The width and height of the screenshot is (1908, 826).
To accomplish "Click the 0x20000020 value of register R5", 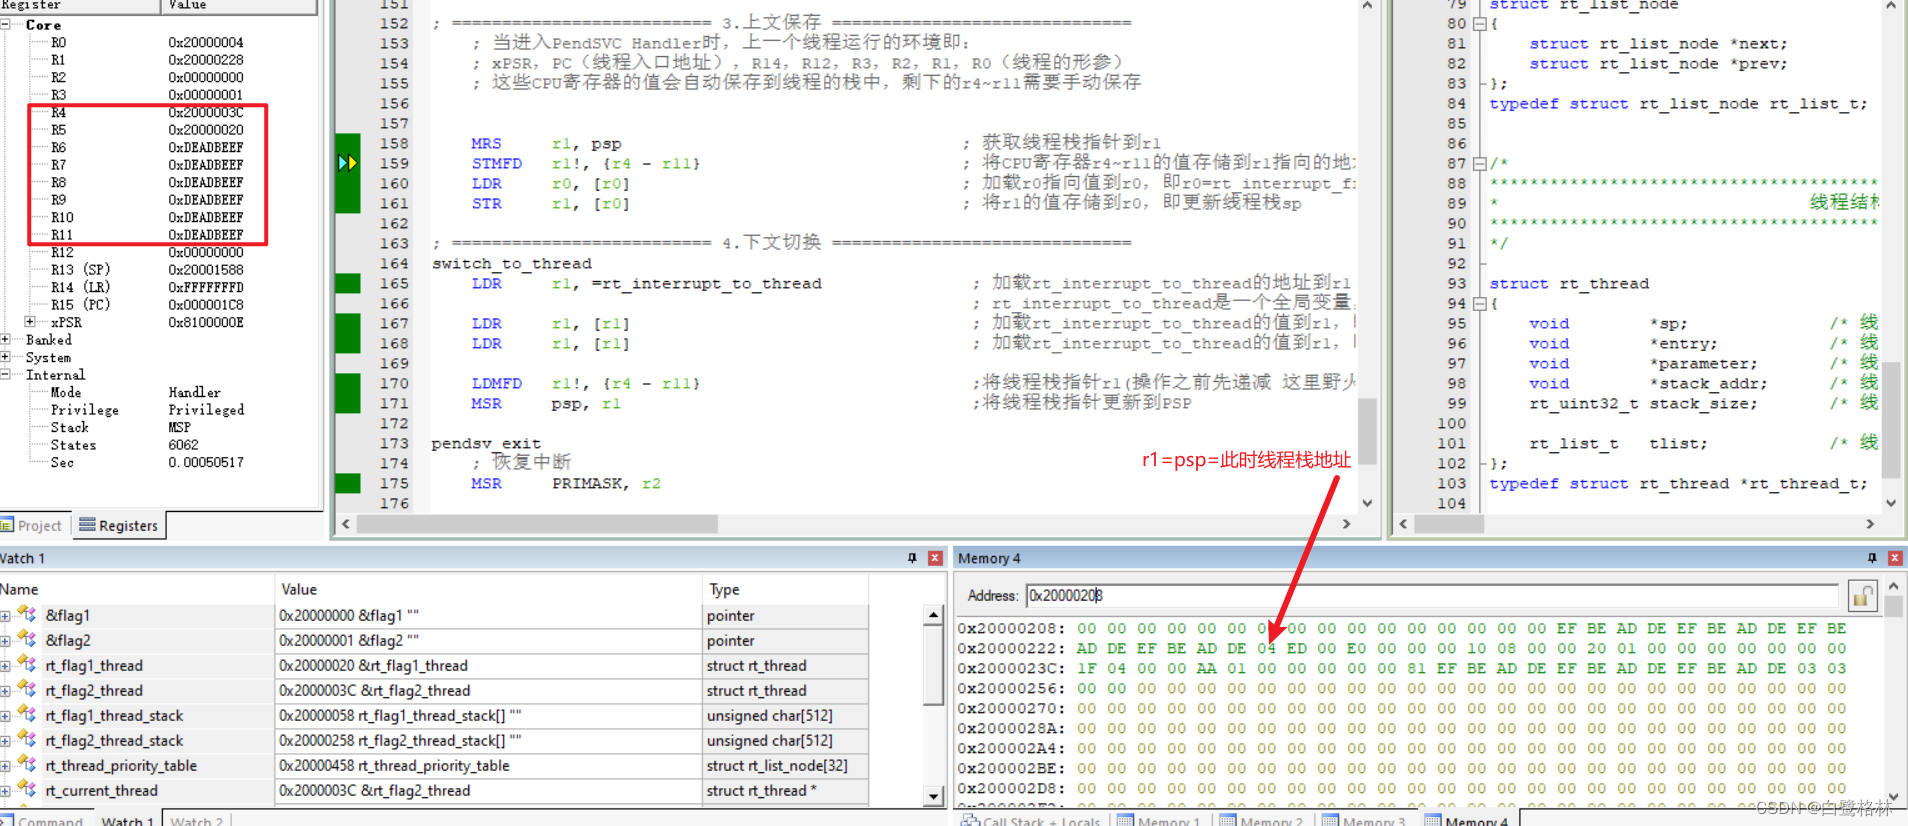I will click(x=206, y=130).
